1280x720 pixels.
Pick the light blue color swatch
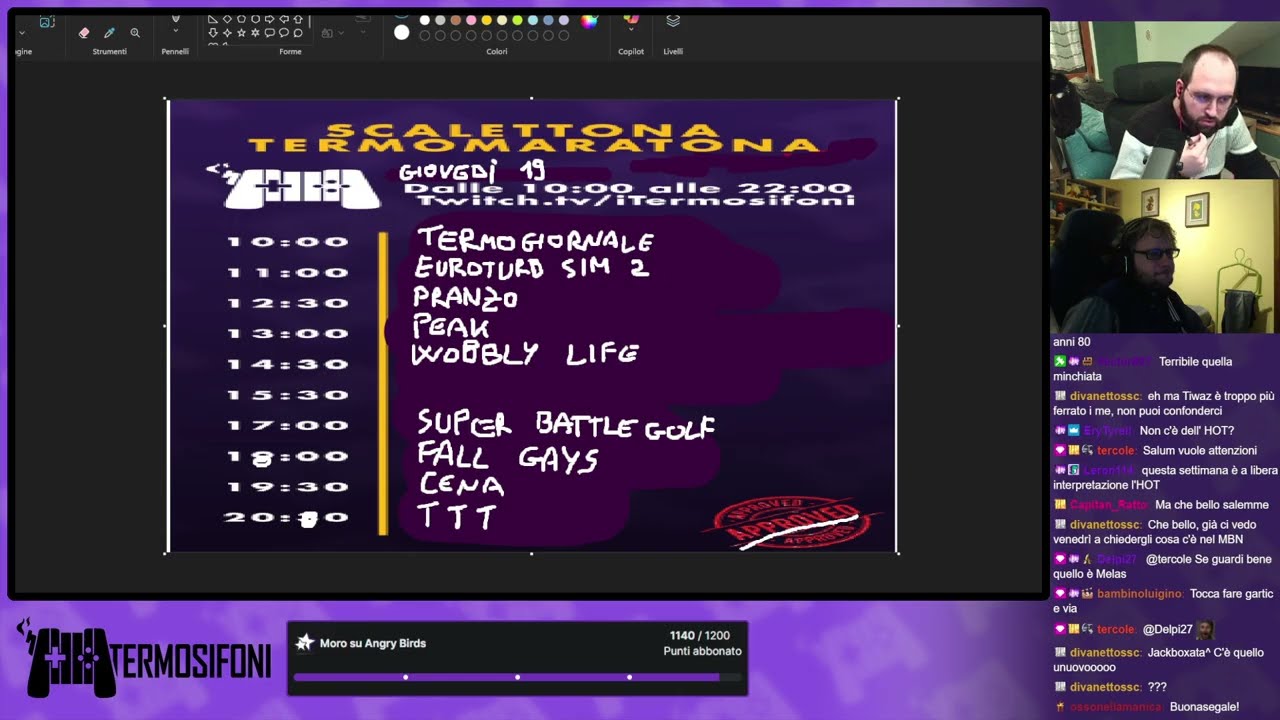pos(533,20)
